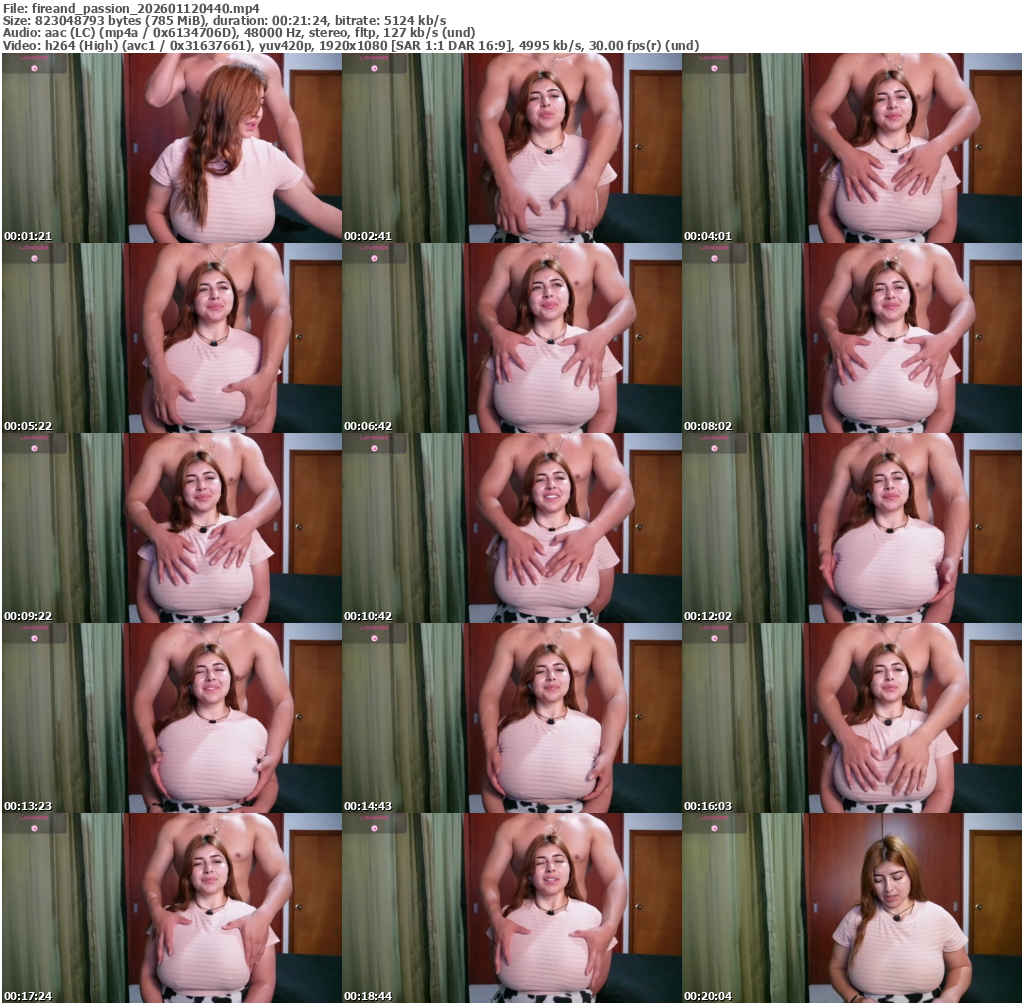Click the 00:14:43 timestamp label

pyautogui.click(x=368, y=806)
